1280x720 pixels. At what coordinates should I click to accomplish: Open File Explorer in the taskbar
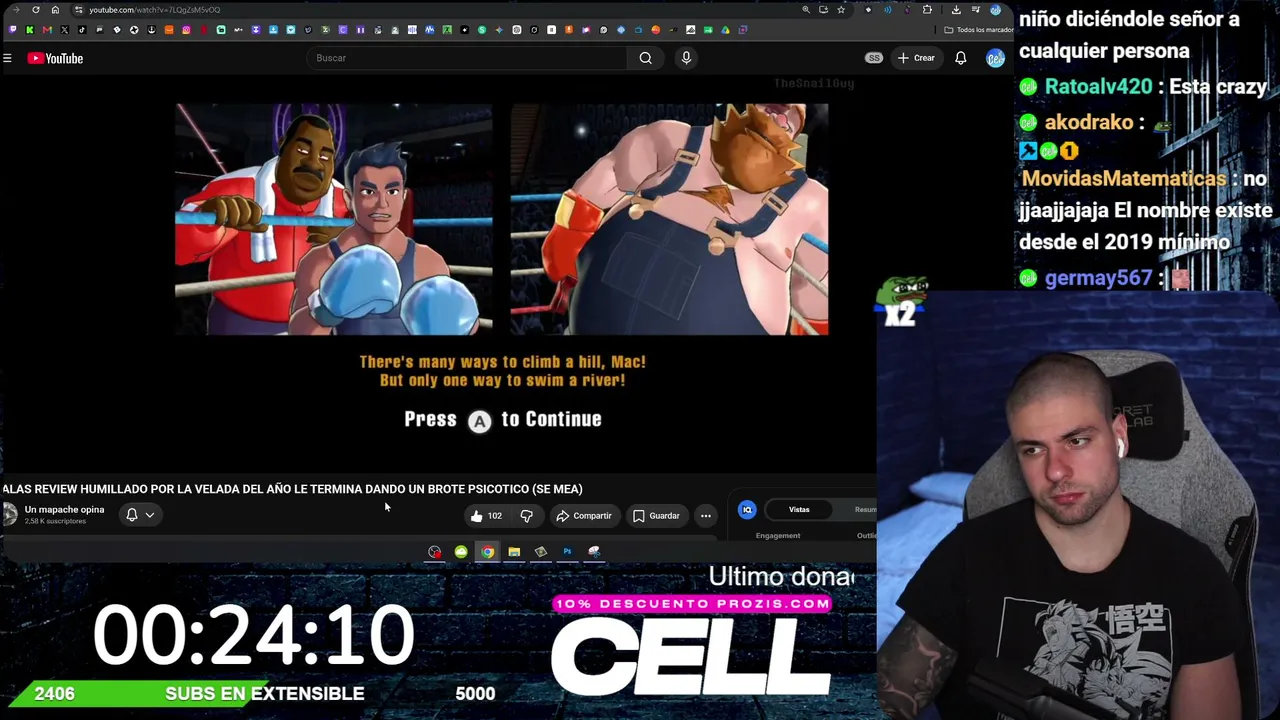pyautogui.click(x=514, y=552)
